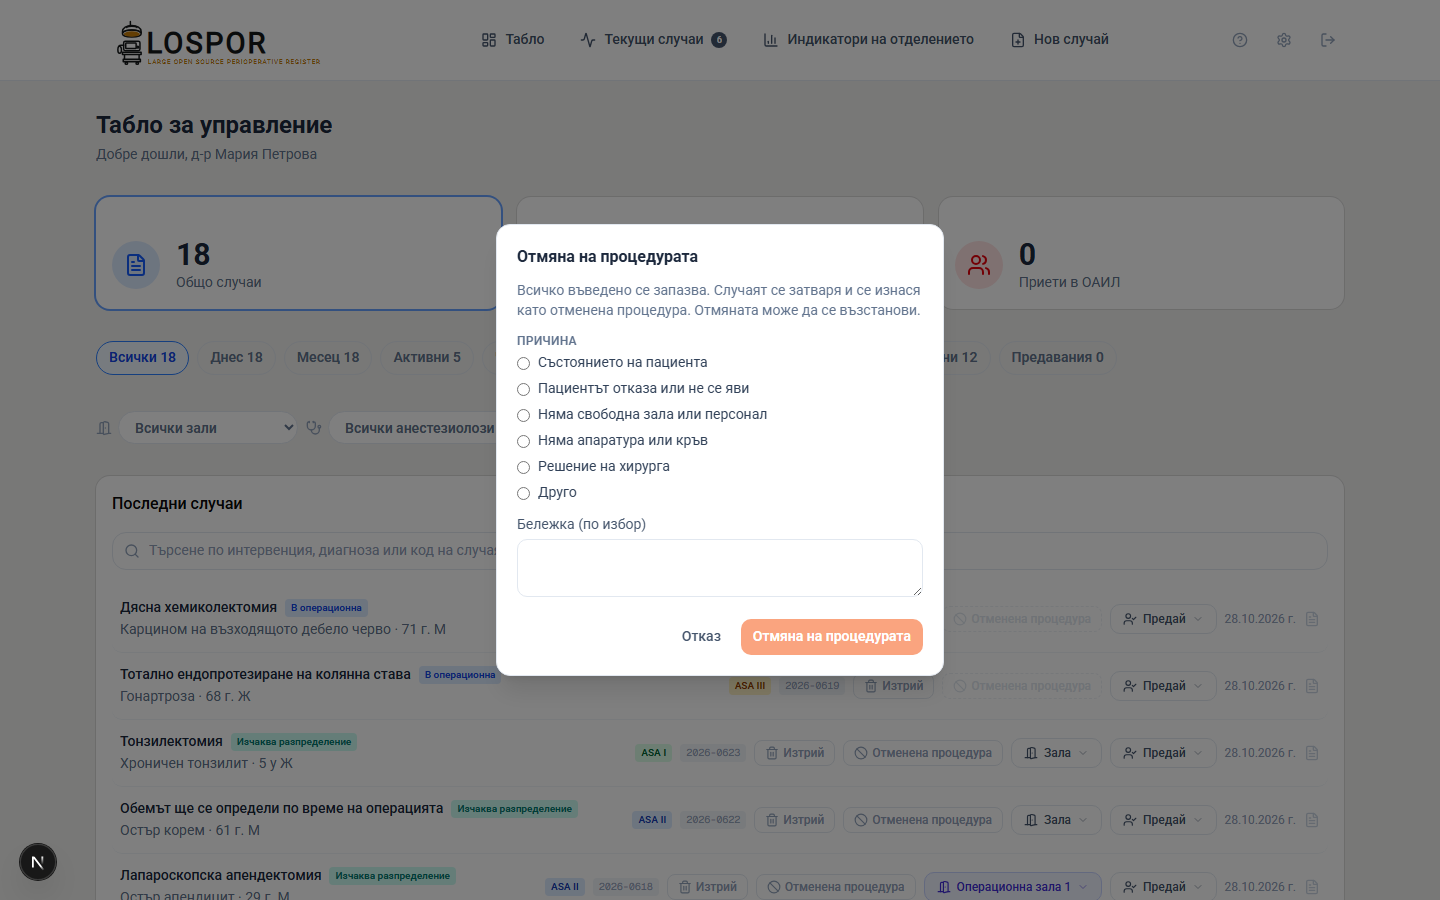
Task: Select the Днес 18 filter chip
Action: [236, 358]
